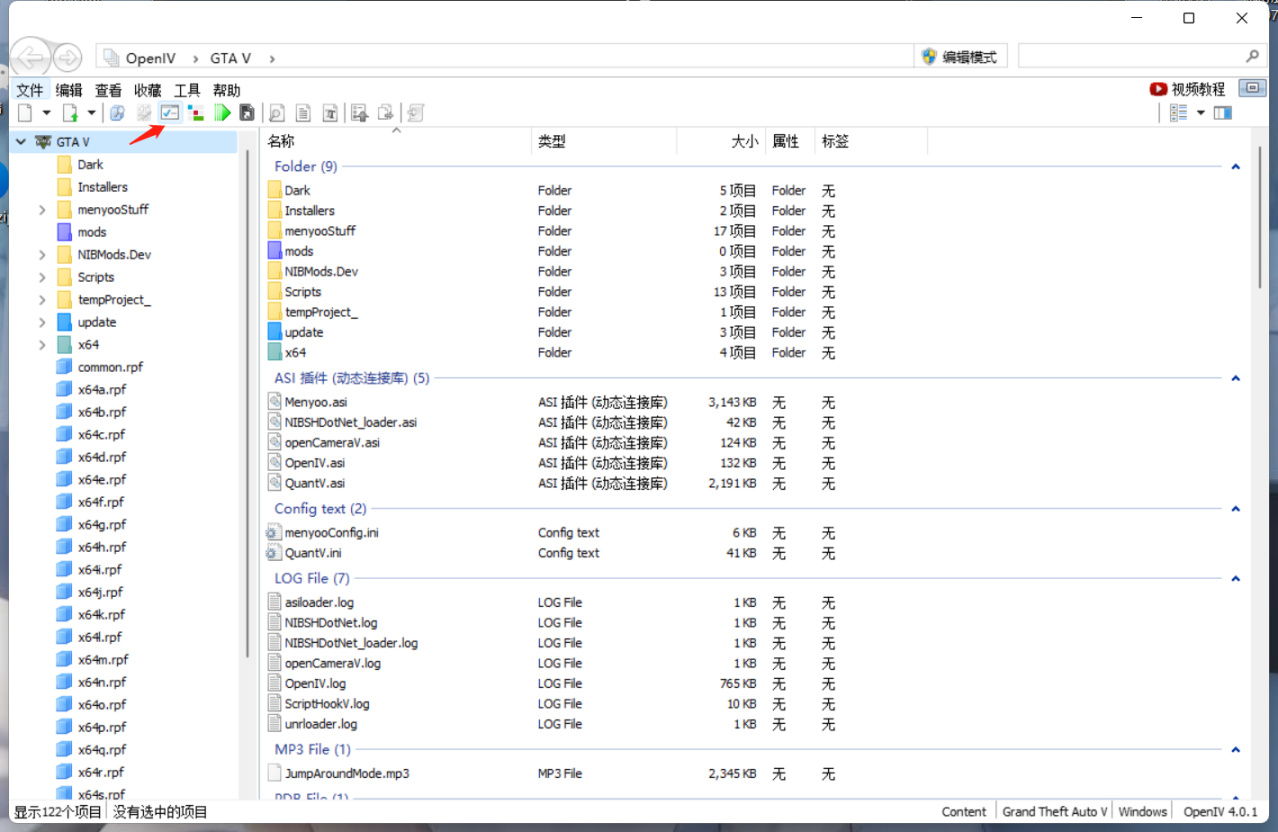This screenshot has width=1278, height=832.
Task: Click the red YouTube video tutorial icon
Action: (x=1158, y=89)
